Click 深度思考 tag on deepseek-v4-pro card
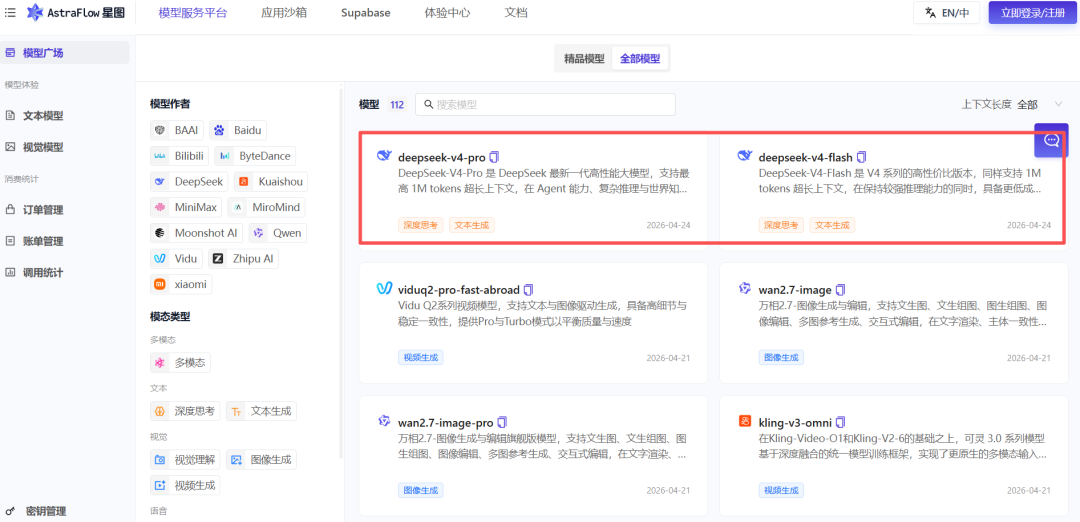1080x522 pixels. click(420, 225)
